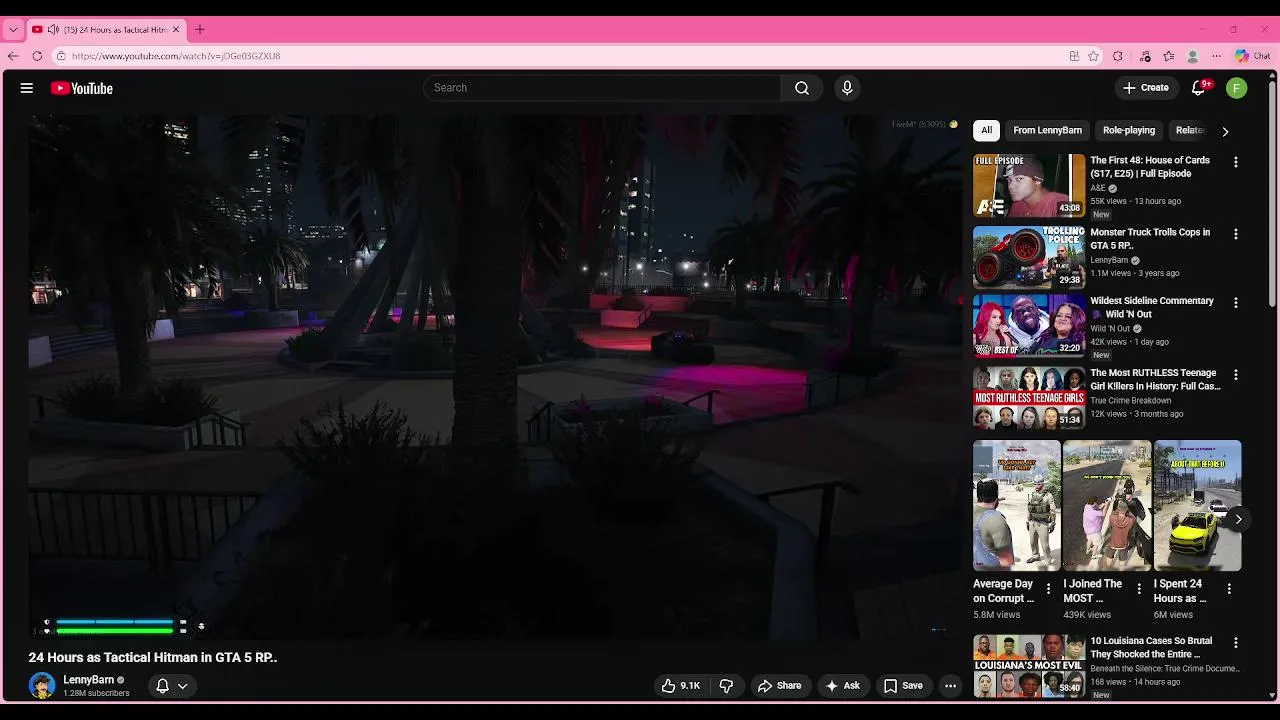The width and height of the screenshot is (1280, 720).
Task: Toggle the LennyBarn notification bell
Action: 162,686
